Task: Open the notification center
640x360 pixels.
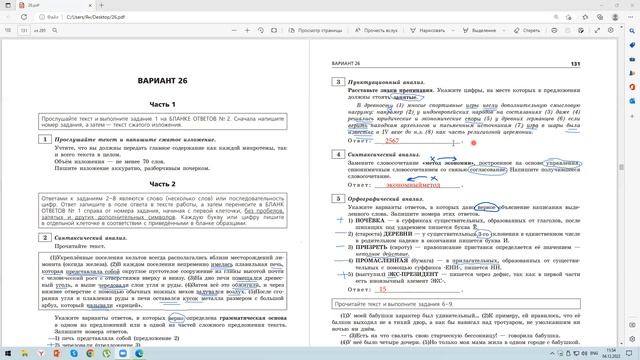Action: (629, 353)
